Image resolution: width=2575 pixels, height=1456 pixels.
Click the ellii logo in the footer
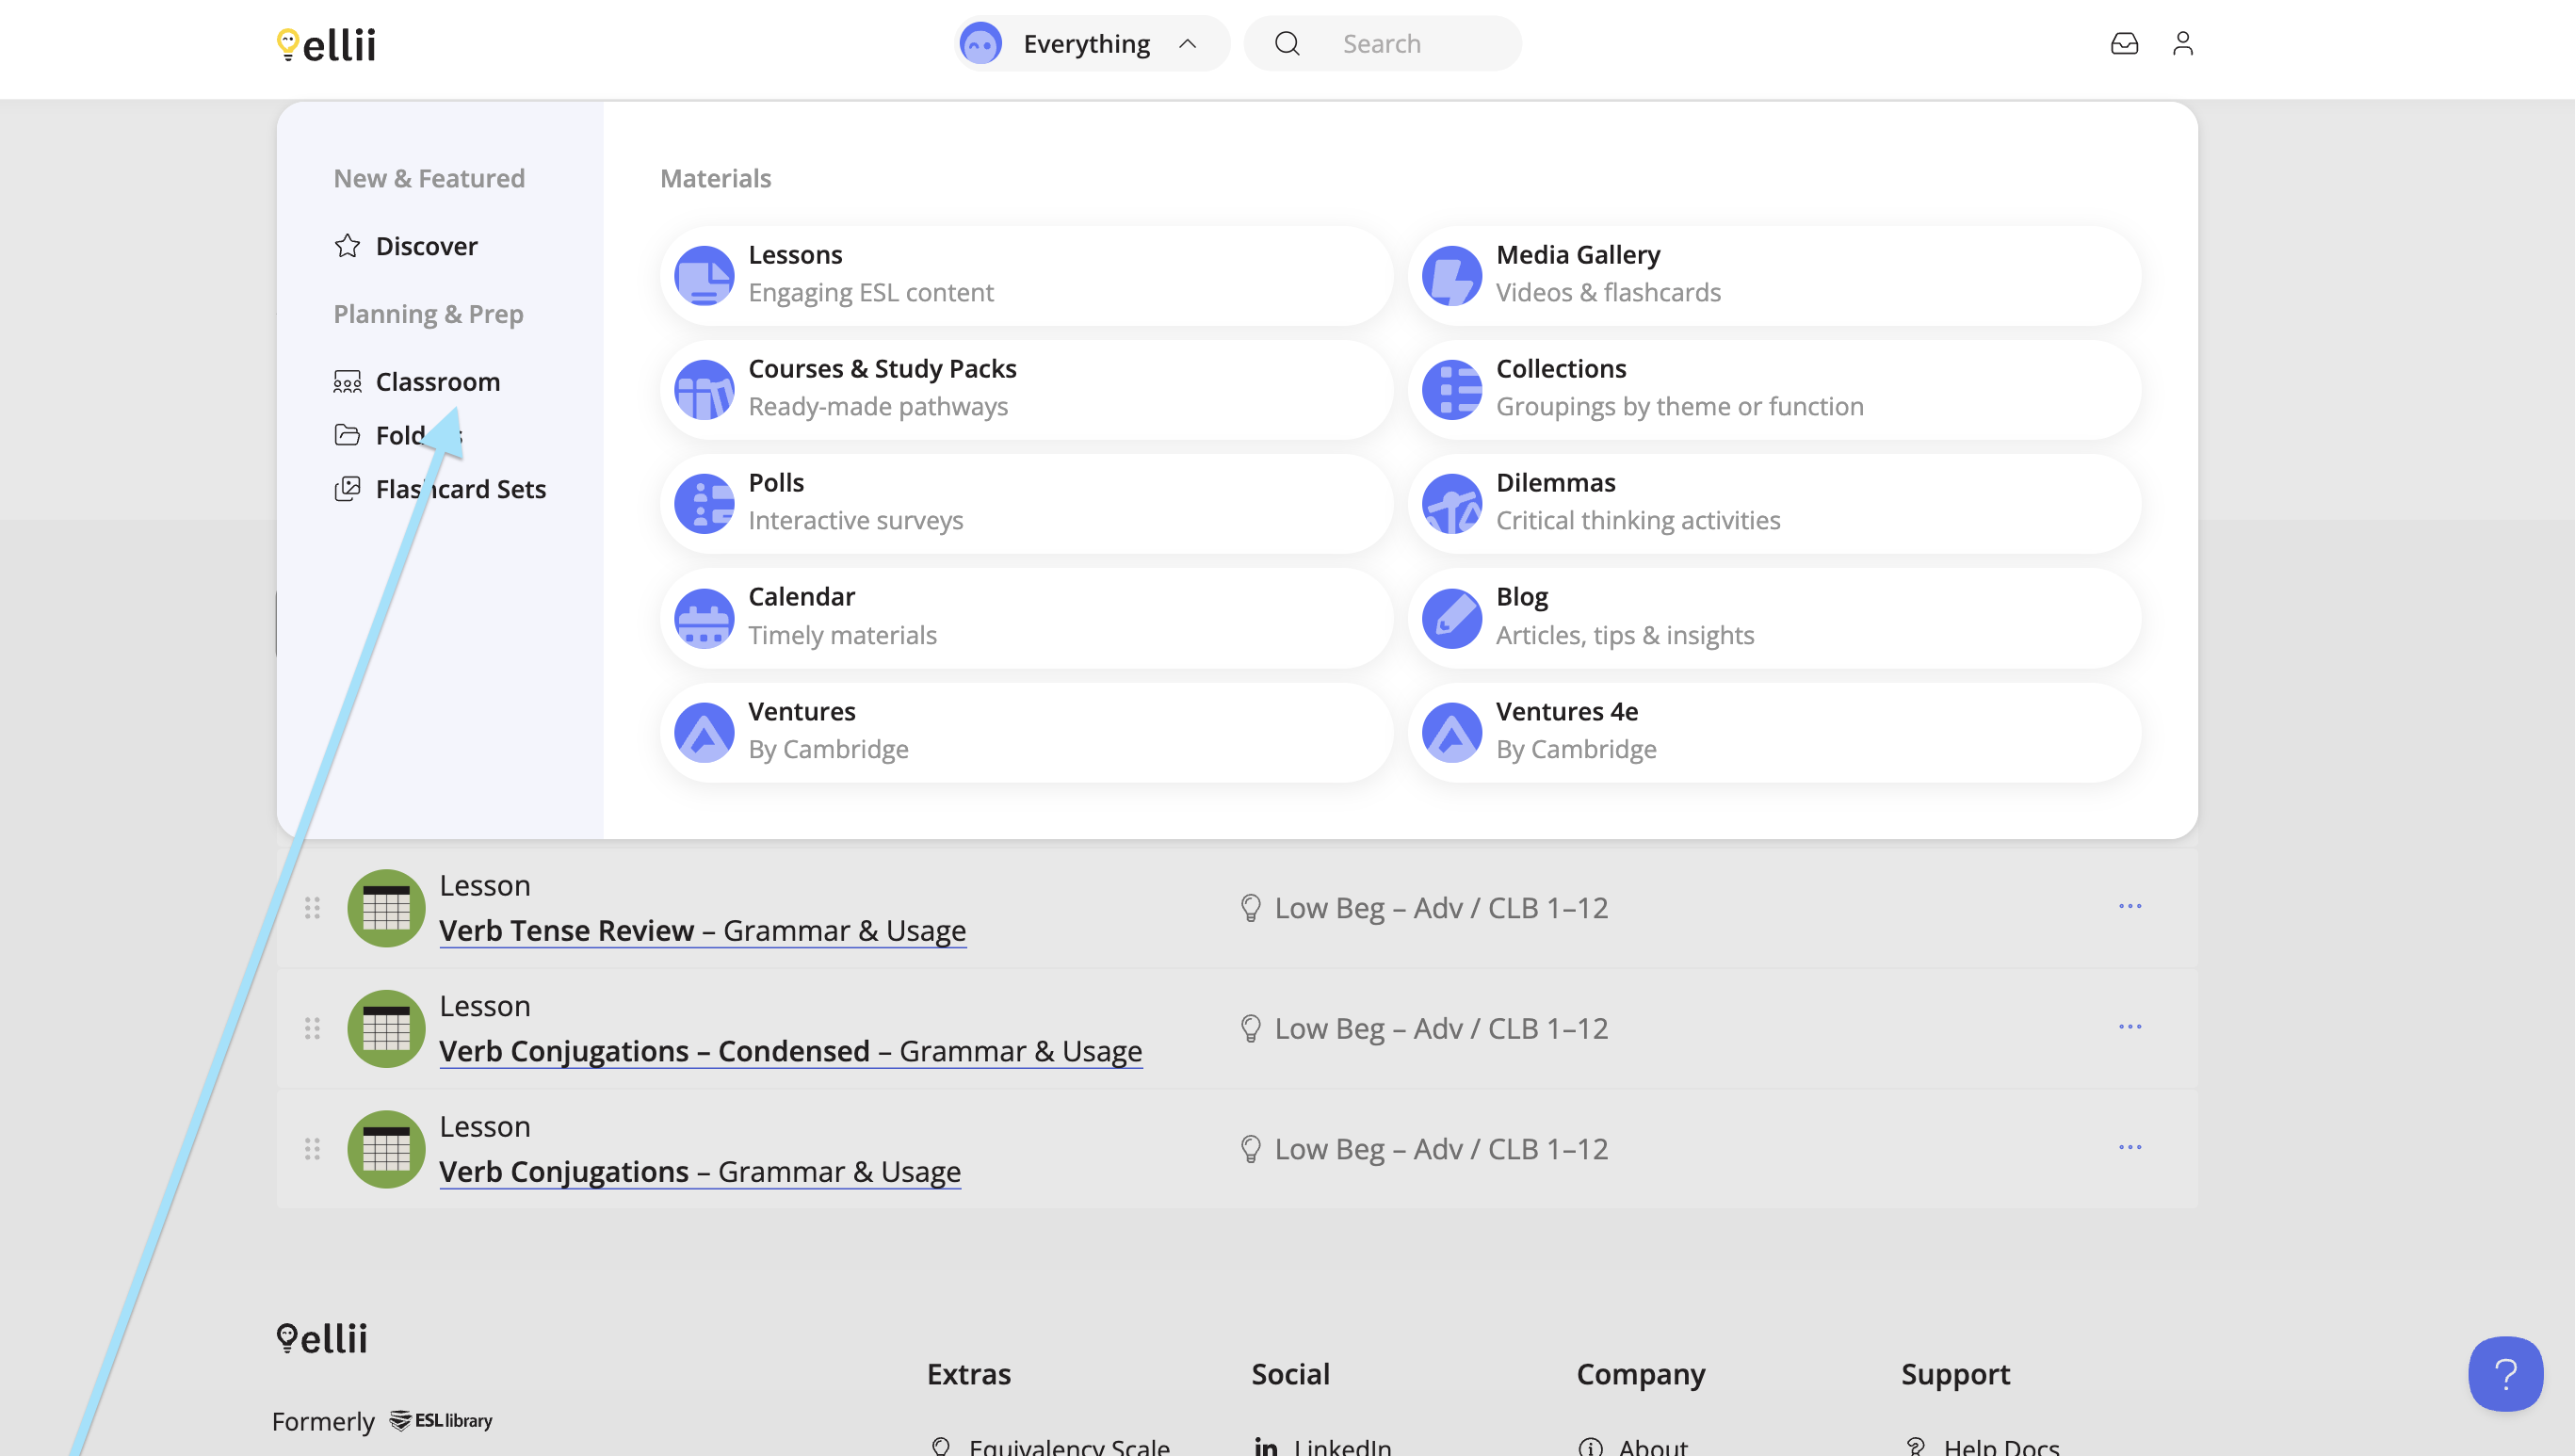click(322, 1338)
